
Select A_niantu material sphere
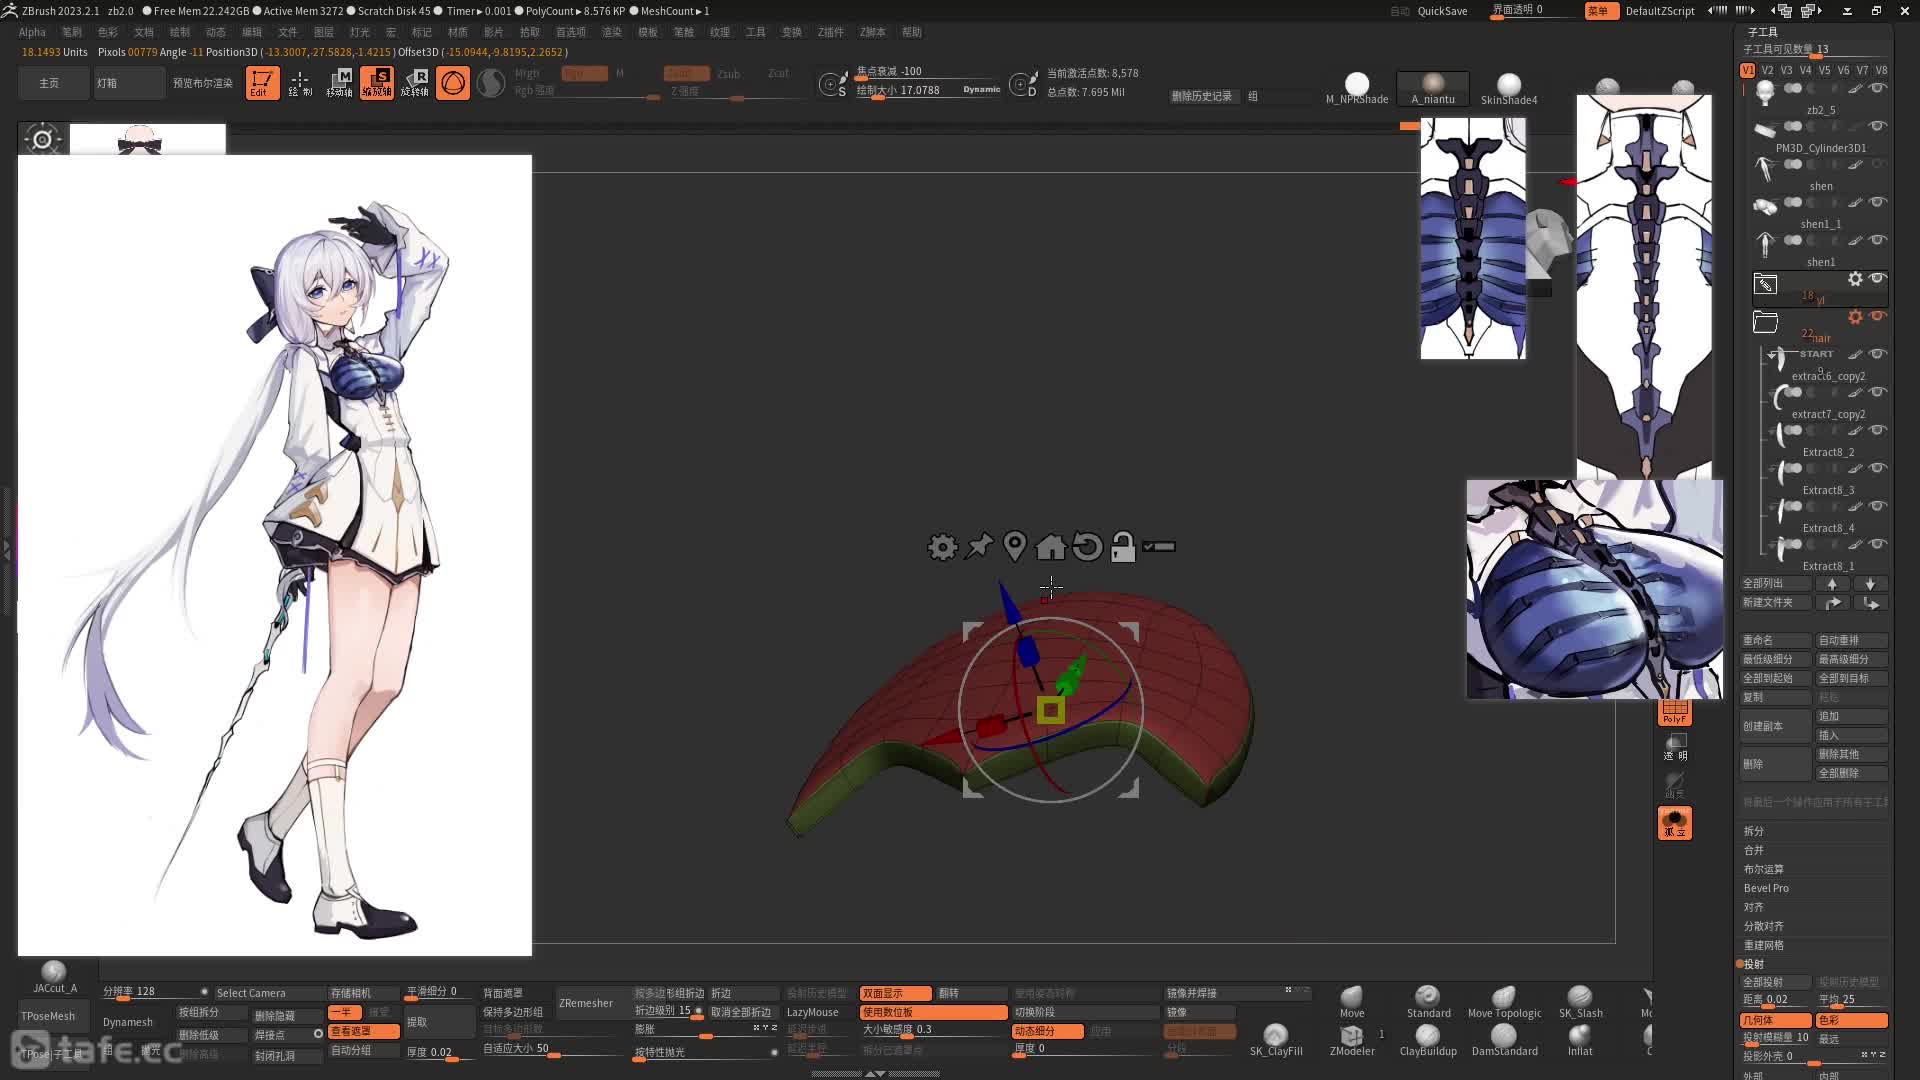pyautogui.click(x=1433, y=88)
